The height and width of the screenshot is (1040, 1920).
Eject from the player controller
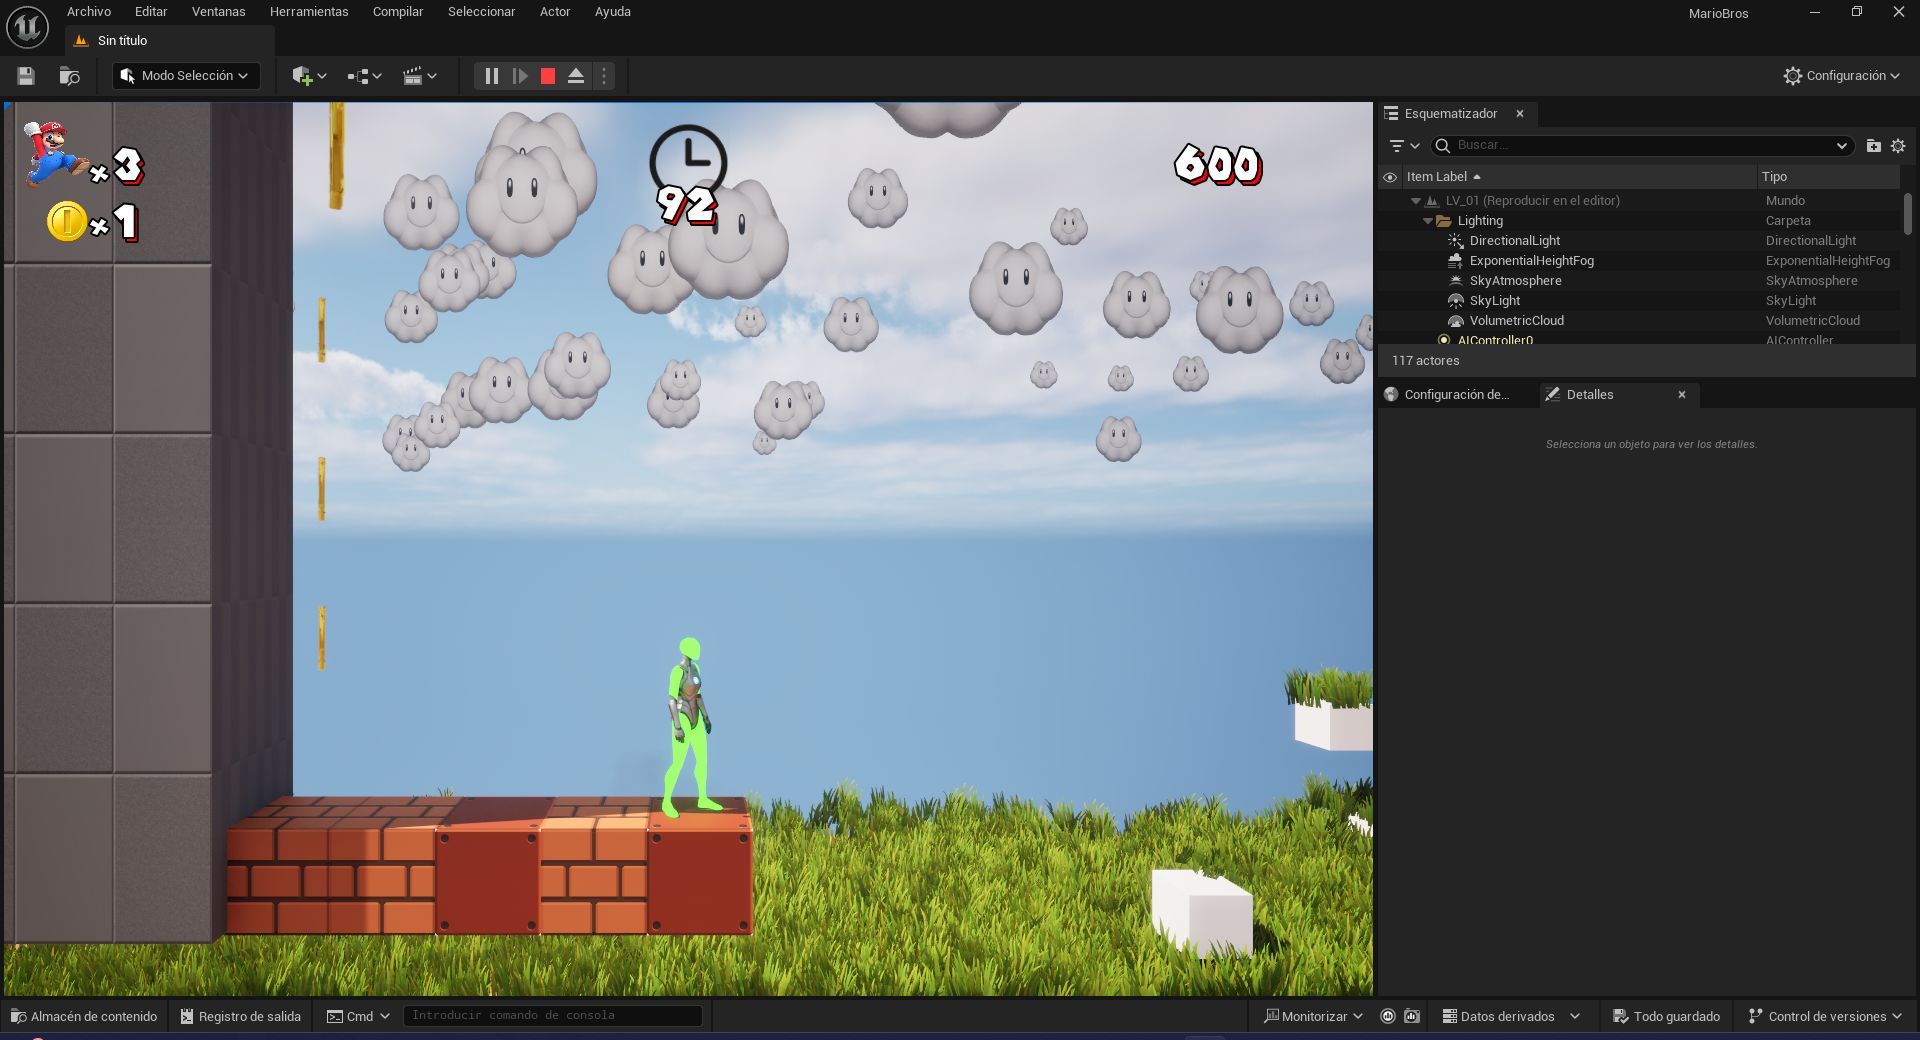click(x=576, y=76)
